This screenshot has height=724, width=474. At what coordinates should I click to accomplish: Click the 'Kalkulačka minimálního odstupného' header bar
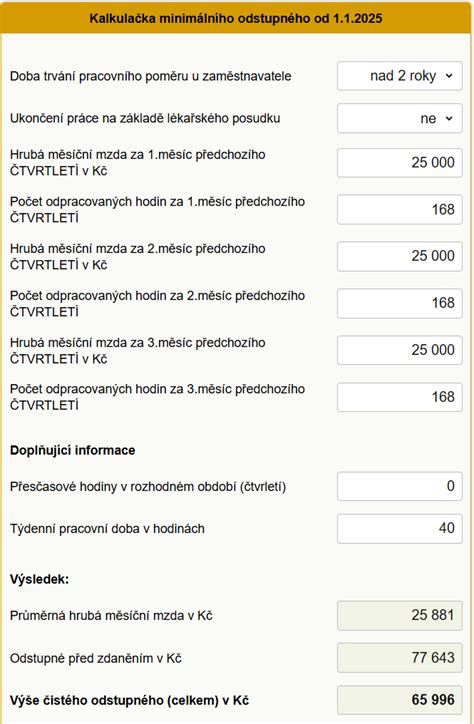(236, 18)
